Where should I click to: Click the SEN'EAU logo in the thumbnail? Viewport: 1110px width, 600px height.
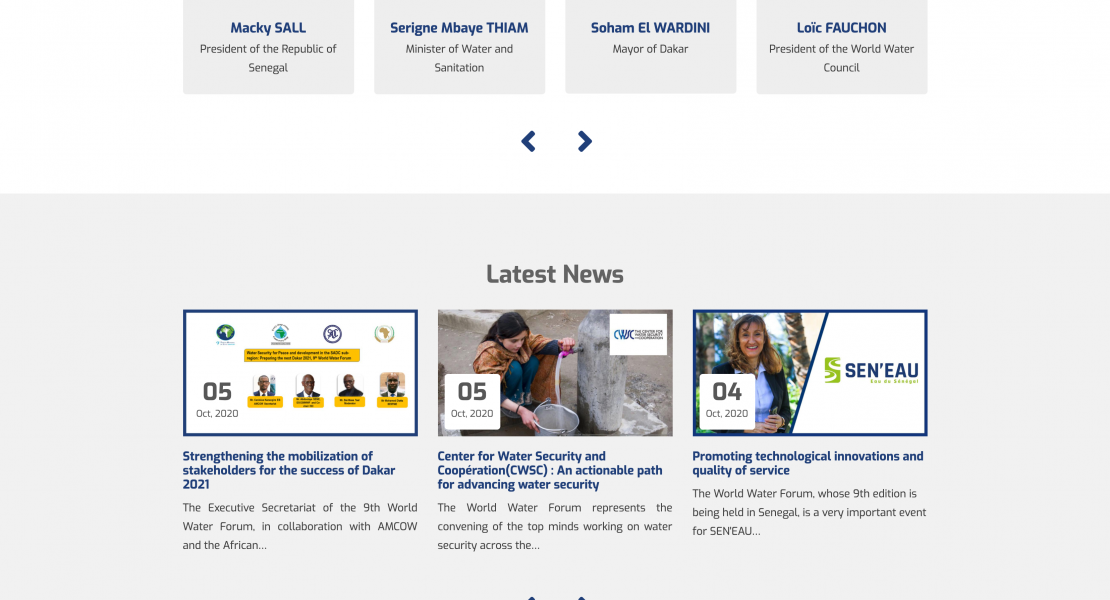871,371
